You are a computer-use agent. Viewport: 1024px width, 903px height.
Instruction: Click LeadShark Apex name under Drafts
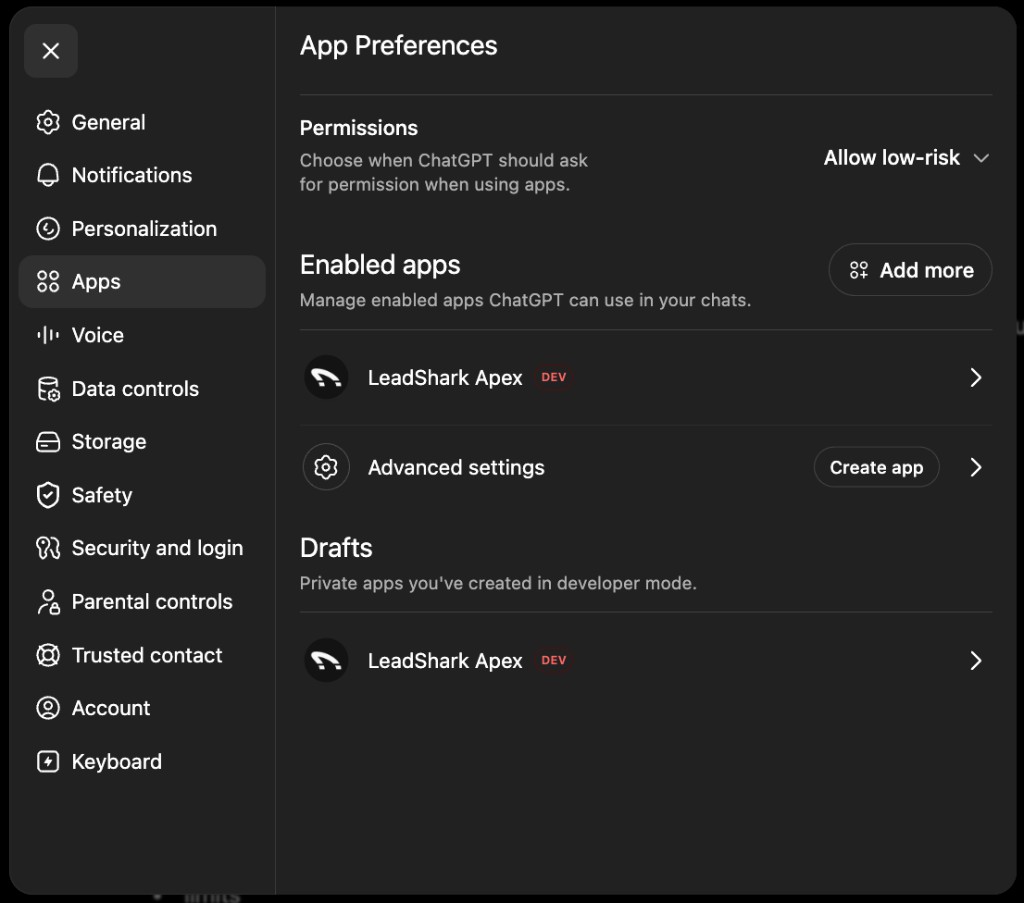tap(445, 661)
